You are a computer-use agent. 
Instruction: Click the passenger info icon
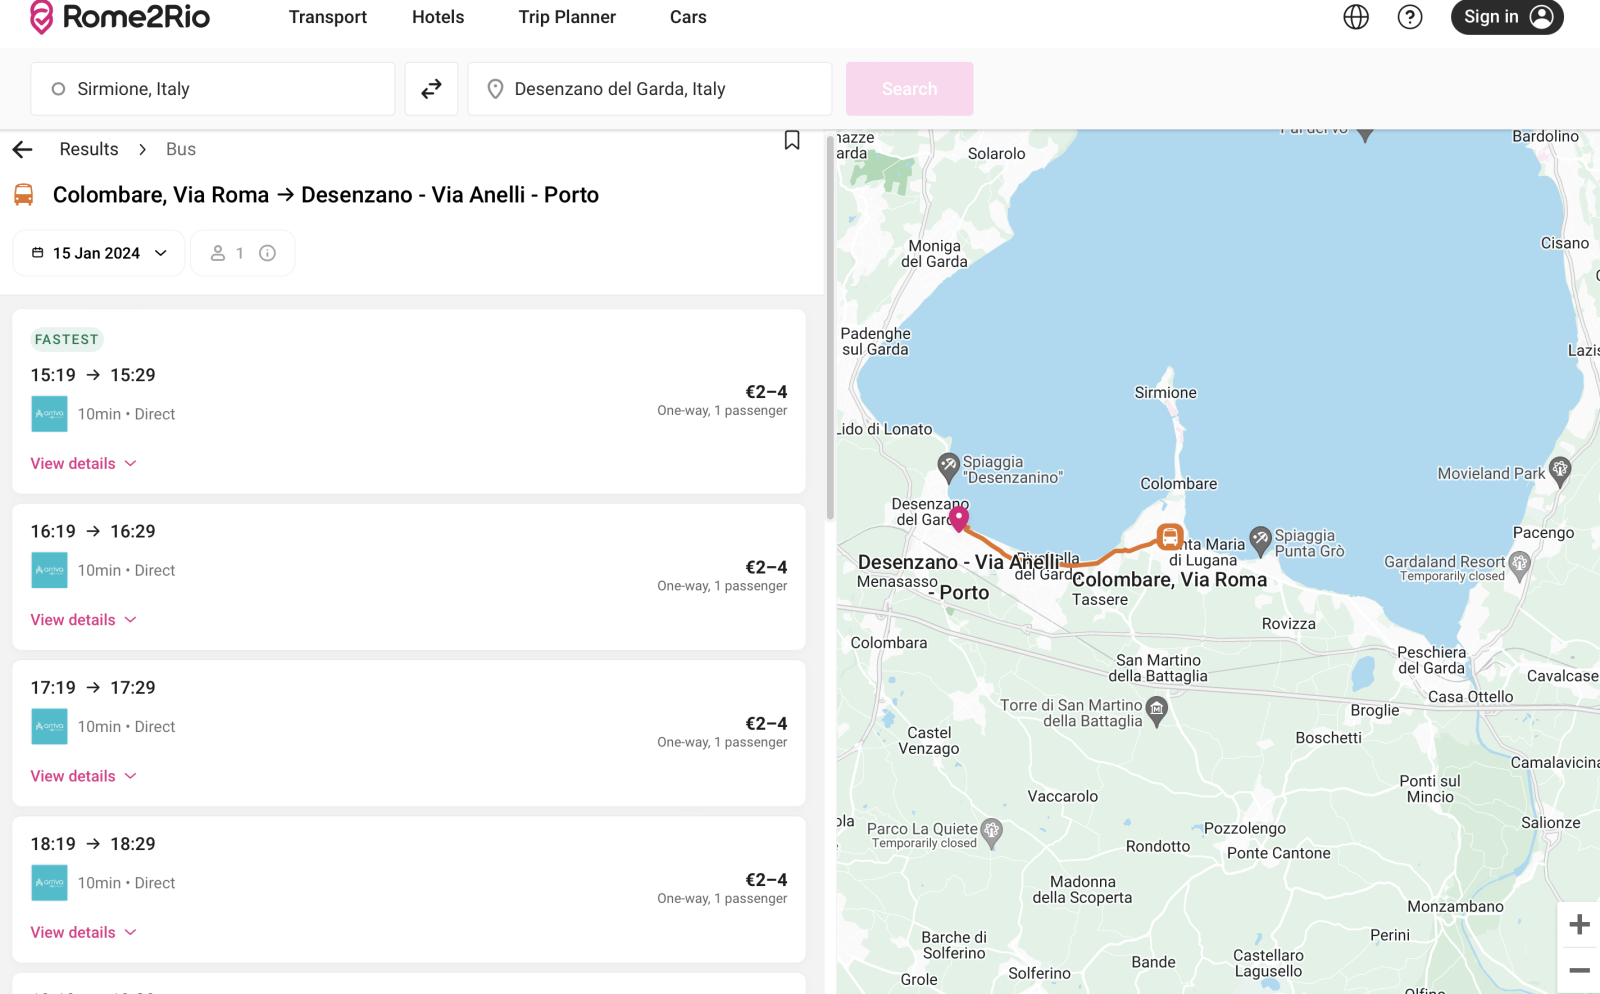click(267, 253)
